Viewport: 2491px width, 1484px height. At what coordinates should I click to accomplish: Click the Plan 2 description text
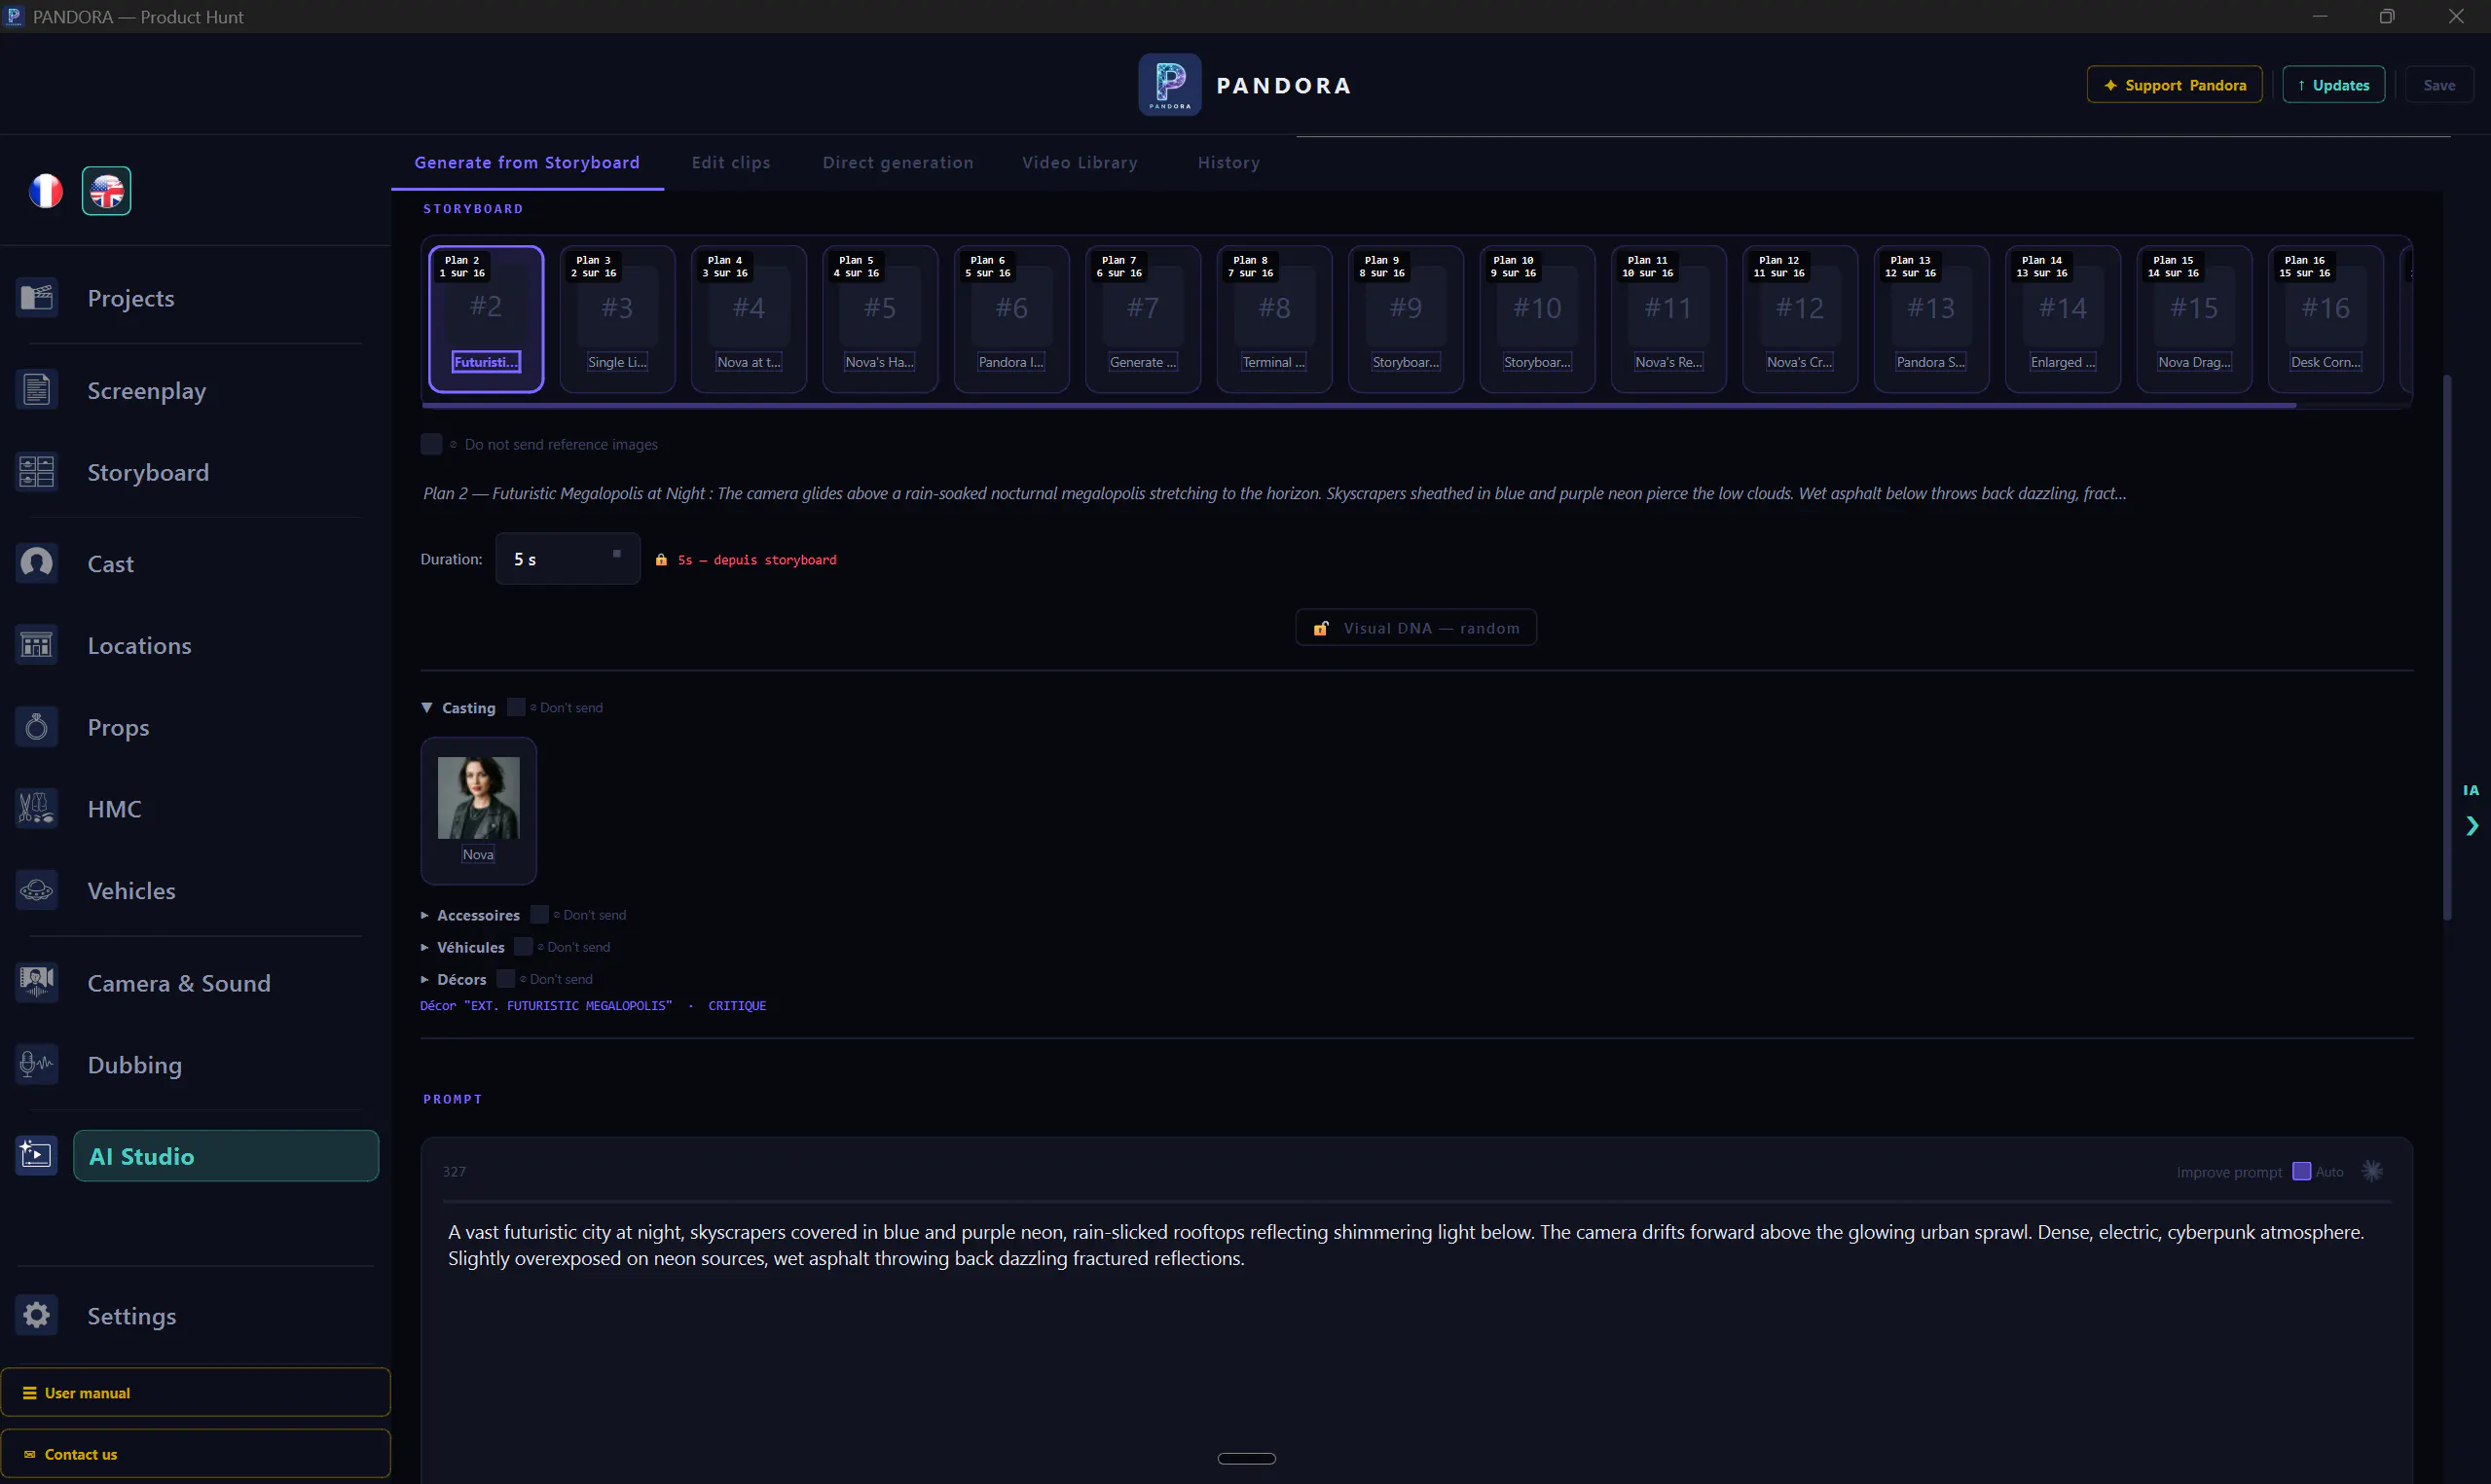pyautogui.click(x=1275, y=493)
